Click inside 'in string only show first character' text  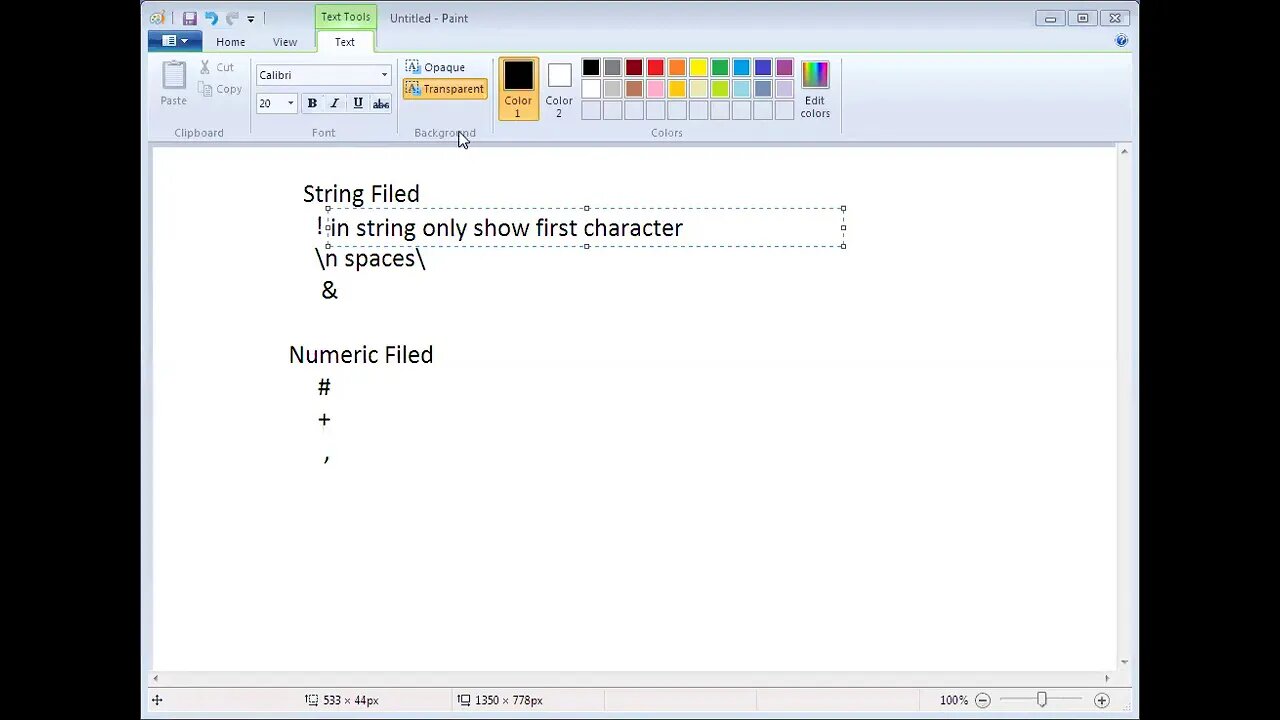tap(507, 228)
